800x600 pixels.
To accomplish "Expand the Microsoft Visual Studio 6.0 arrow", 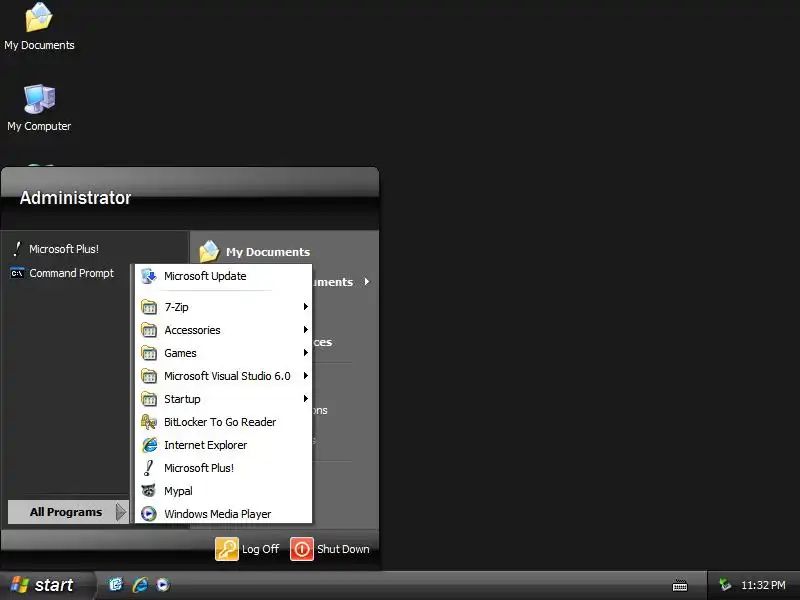I will [x=305, y=376].
